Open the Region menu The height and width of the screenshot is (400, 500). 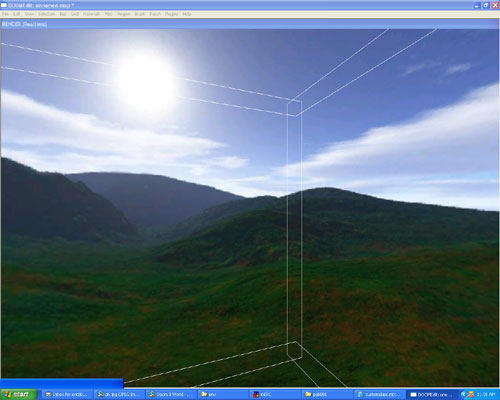(123, 14)
